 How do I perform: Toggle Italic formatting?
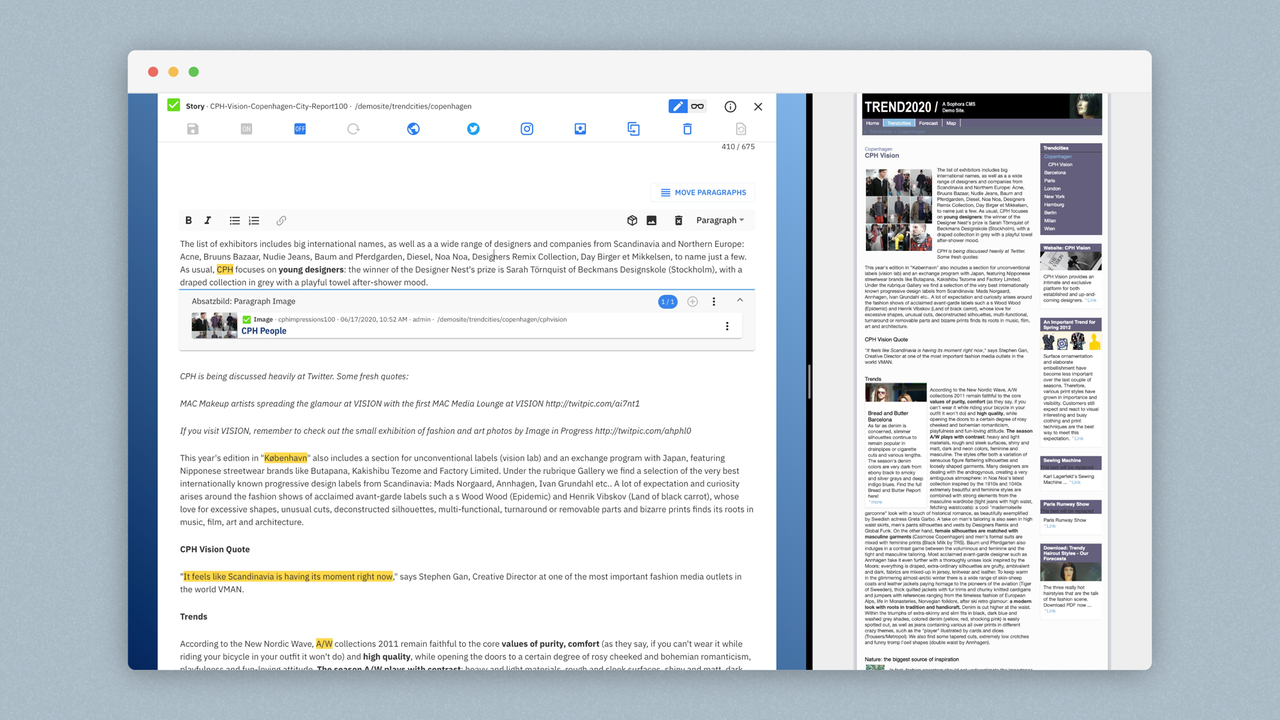[208, 220]
